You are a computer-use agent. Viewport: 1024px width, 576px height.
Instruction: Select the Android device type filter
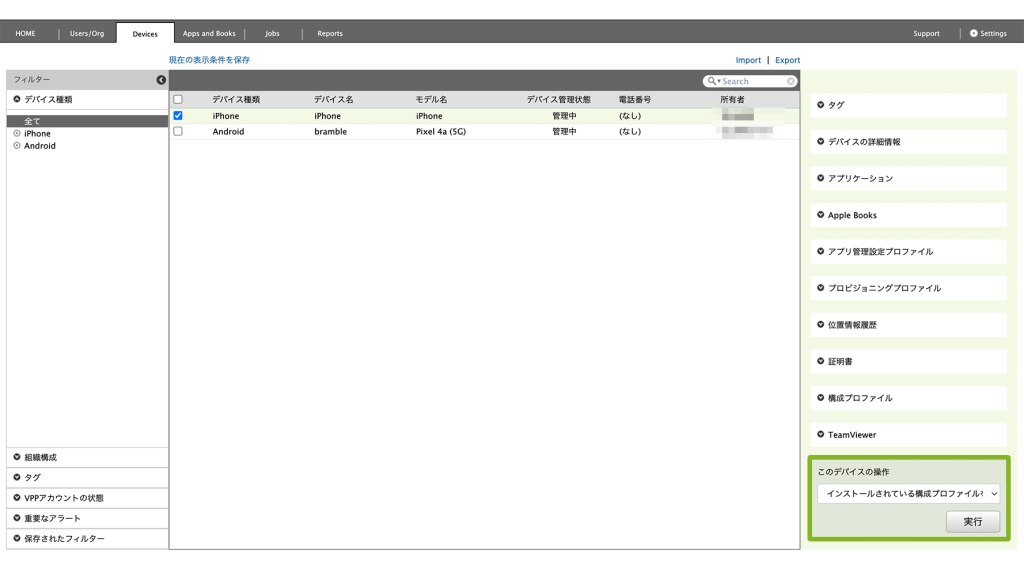[40, 146]
